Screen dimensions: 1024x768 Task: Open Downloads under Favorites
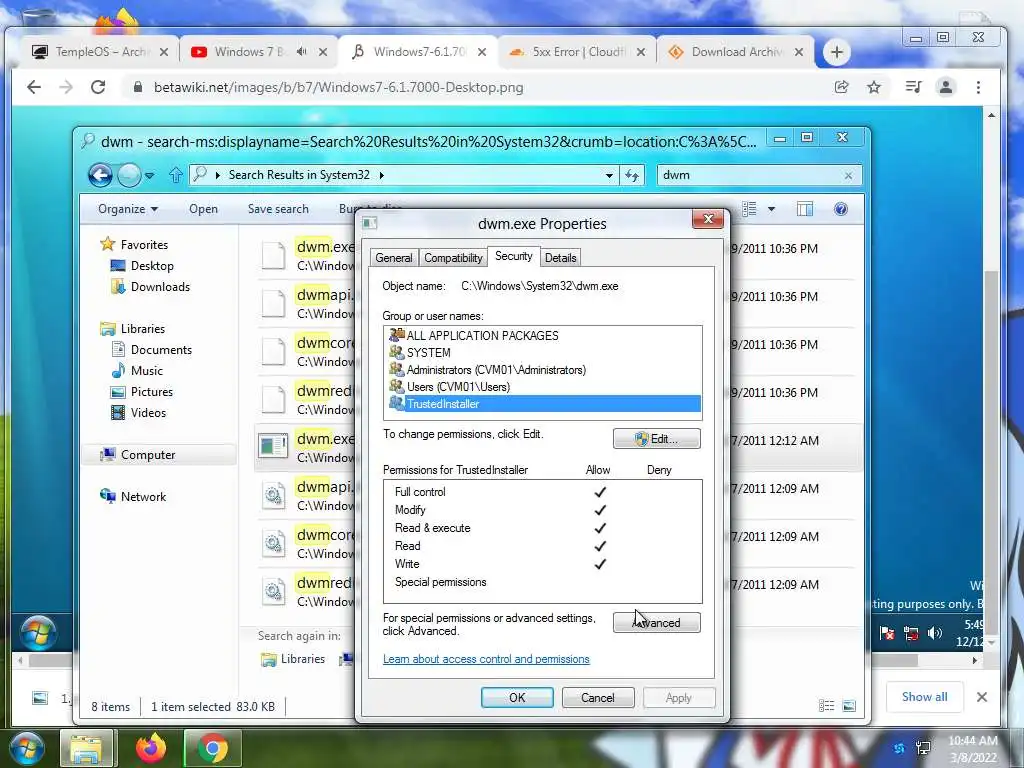point(150,287)
